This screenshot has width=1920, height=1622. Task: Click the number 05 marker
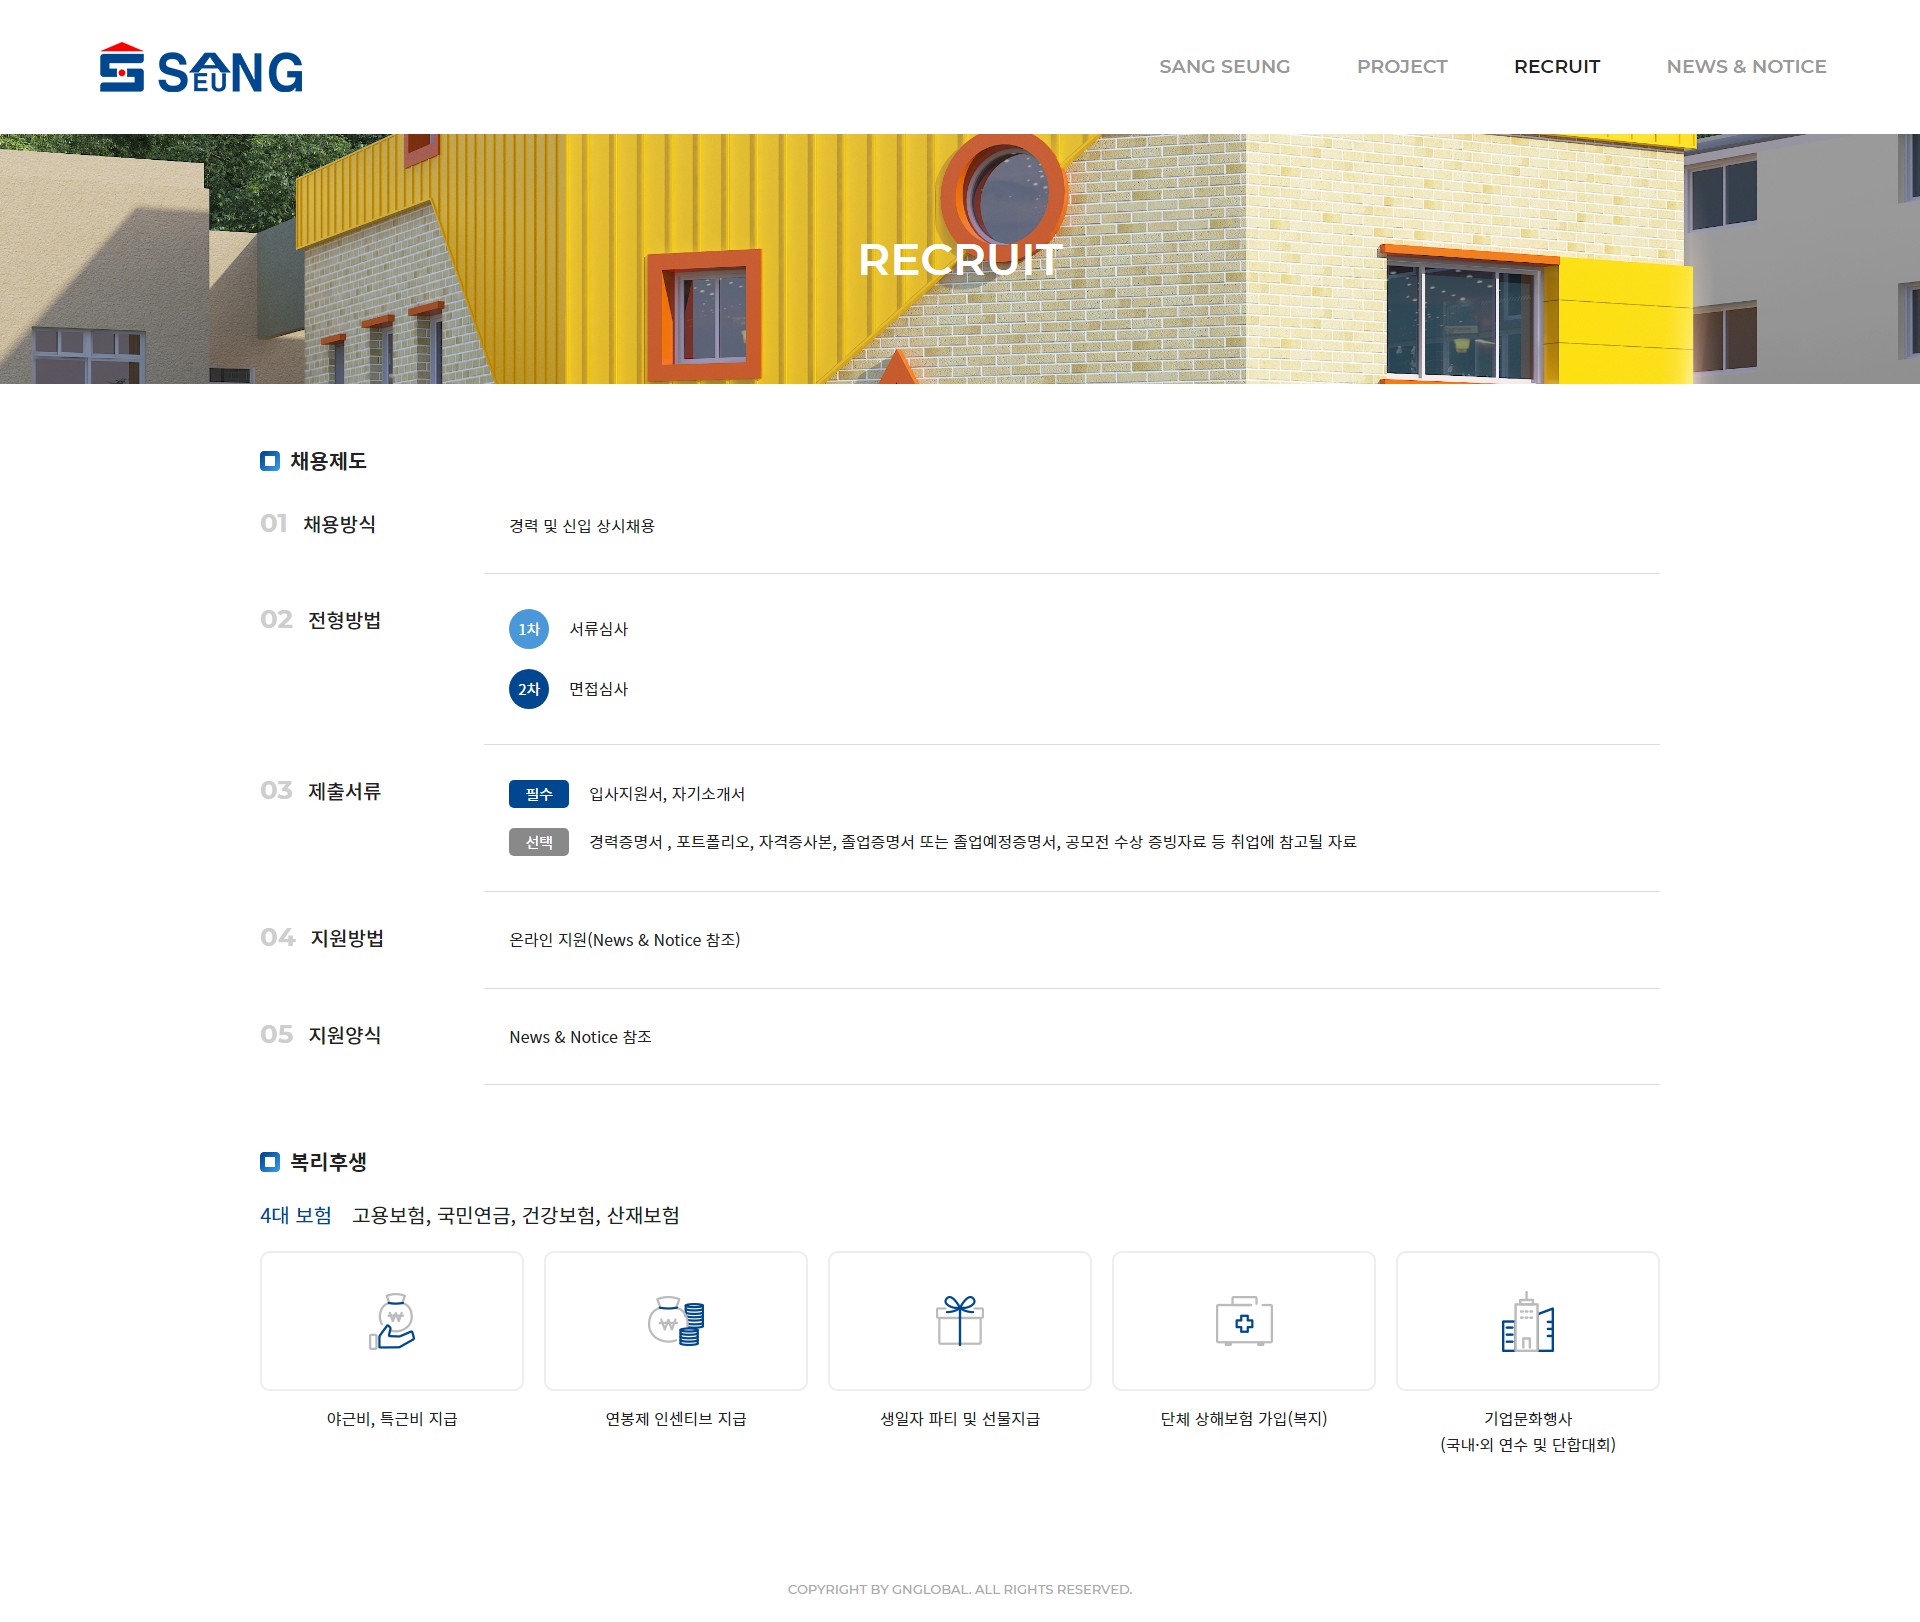tap(277, 1035)
